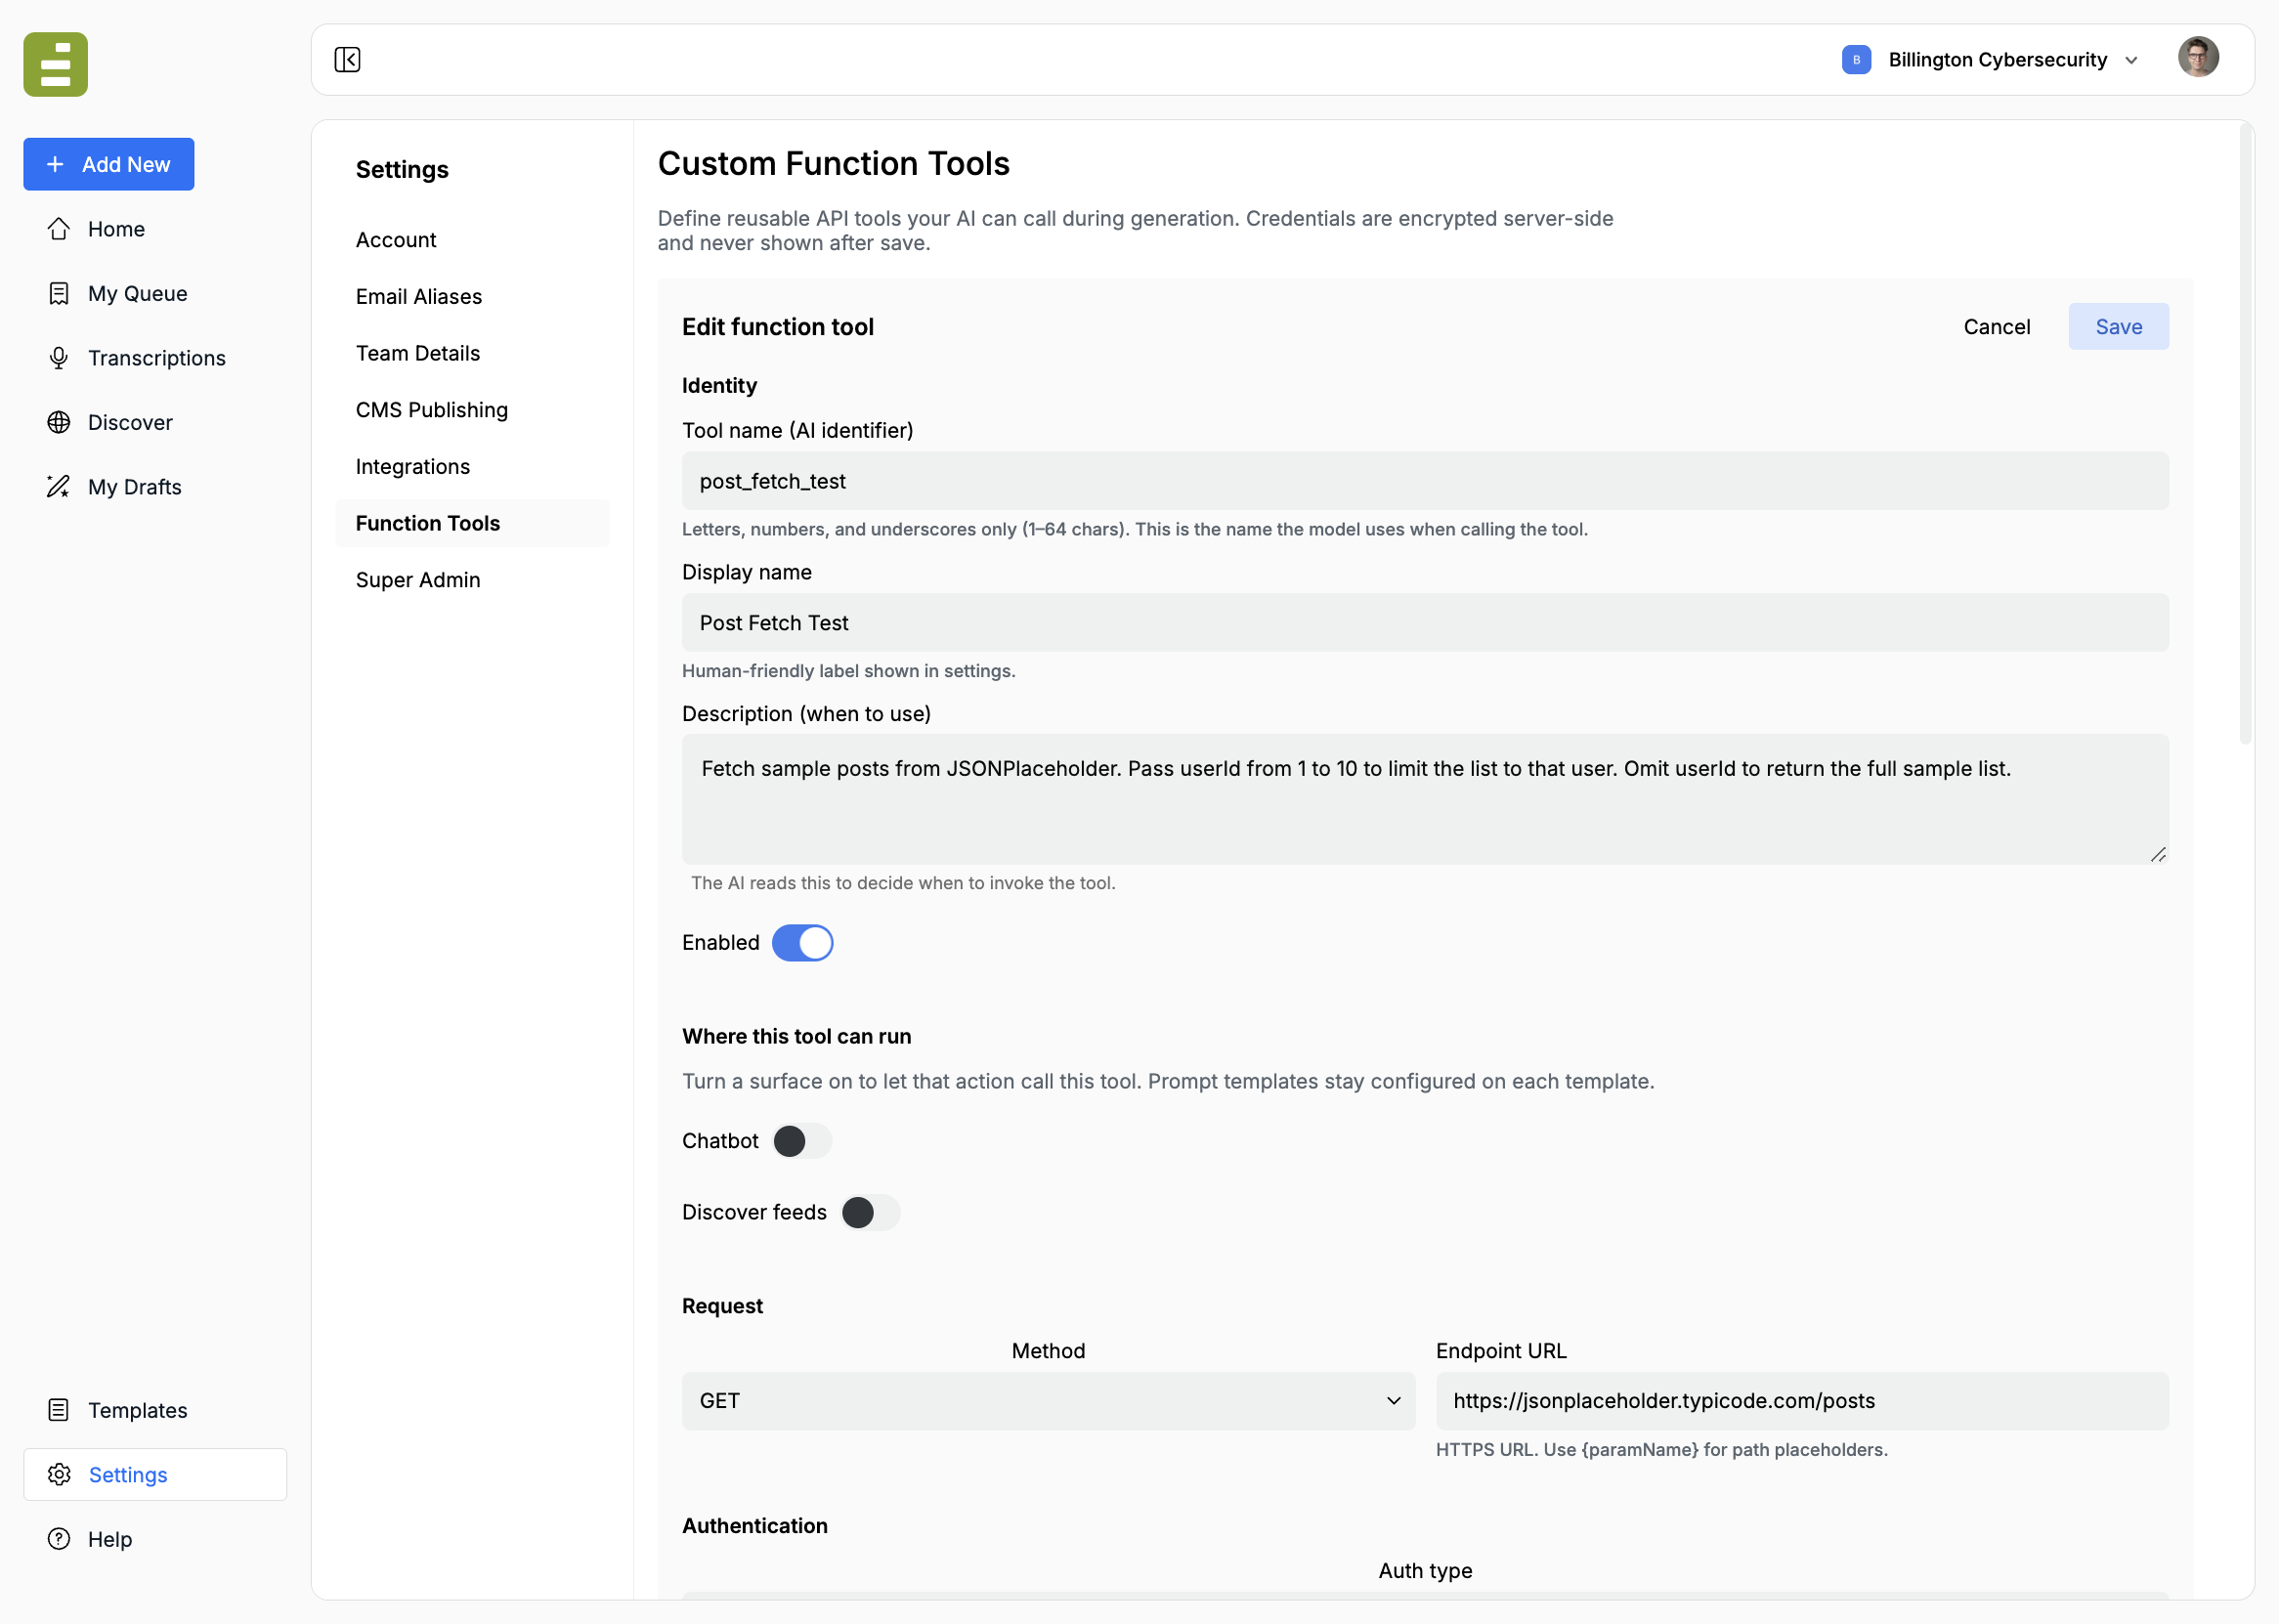Click the Description text area

pyautogui.click(x=1425, y=799)
